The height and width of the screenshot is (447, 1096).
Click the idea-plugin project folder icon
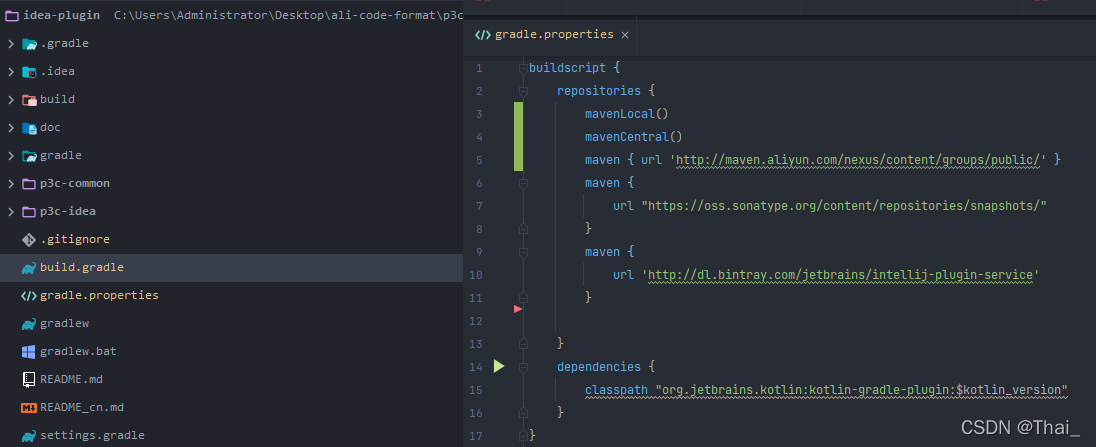pyautogui.click(x=12, y=15)
